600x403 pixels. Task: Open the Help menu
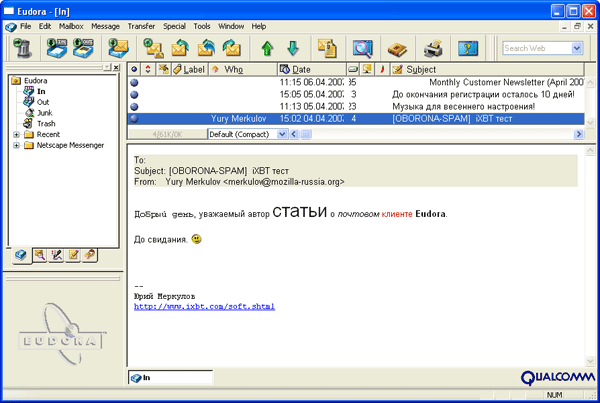tap(259, 26)
